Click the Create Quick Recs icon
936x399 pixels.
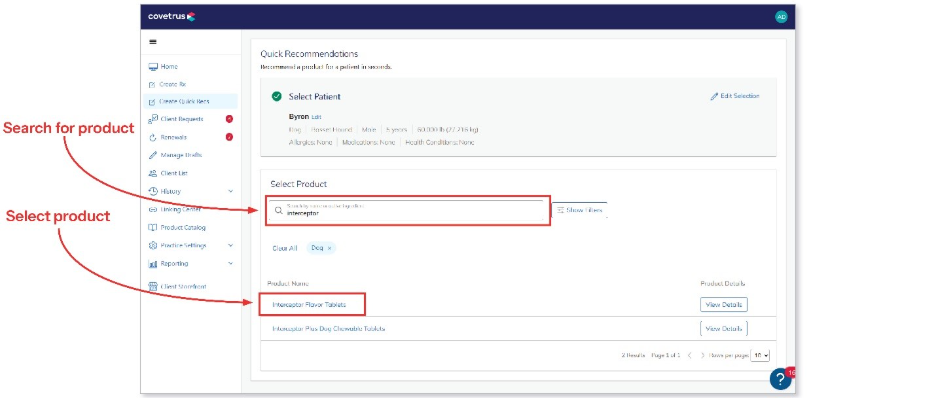click(x=152, y=102)
